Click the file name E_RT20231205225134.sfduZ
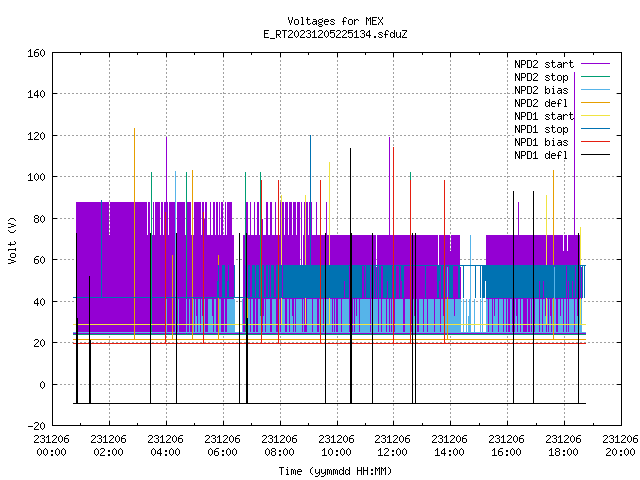The width and height of the screenshot is (640, 480). [335, 34]
